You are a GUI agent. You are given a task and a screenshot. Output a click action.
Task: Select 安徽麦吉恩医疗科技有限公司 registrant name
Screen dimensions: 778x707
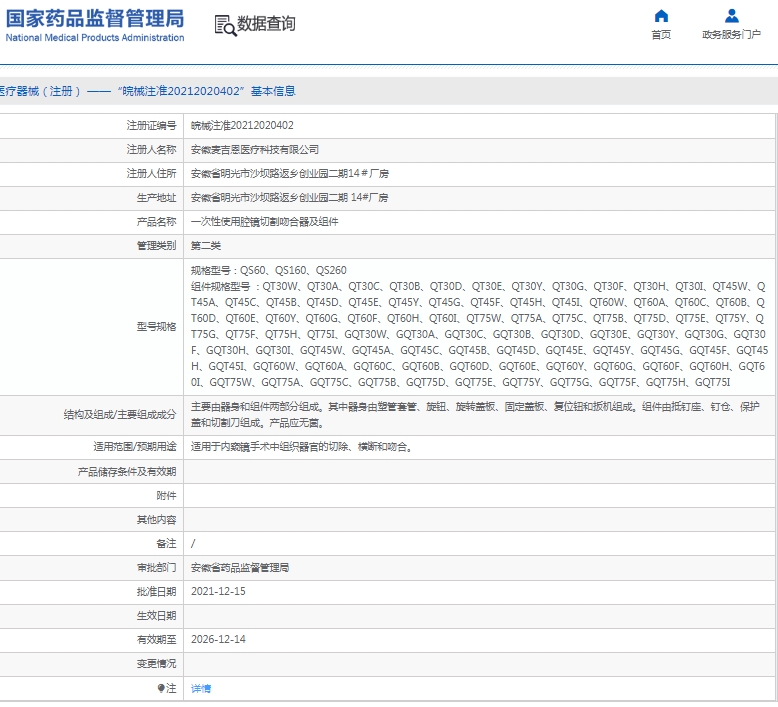click(x=255, y=150)
